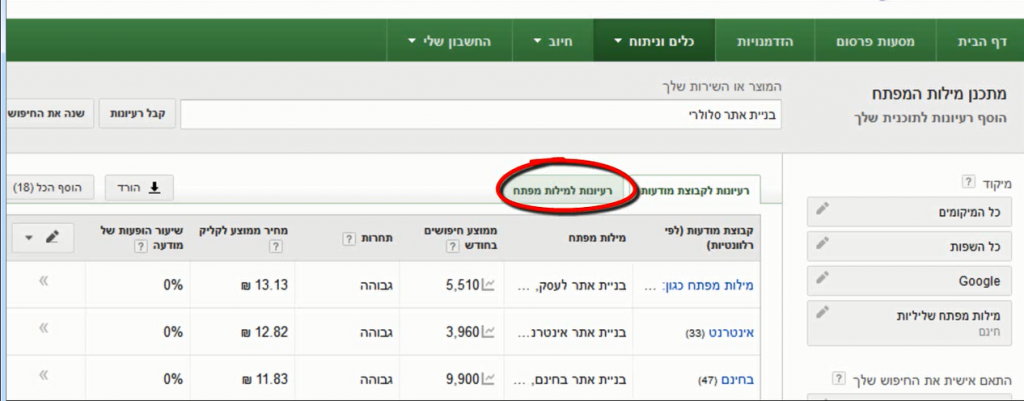This screenshot has height=401, width=1024.
Task: Click the search field containing בניית אתר סלולרי
Action: tap(481, 114)
